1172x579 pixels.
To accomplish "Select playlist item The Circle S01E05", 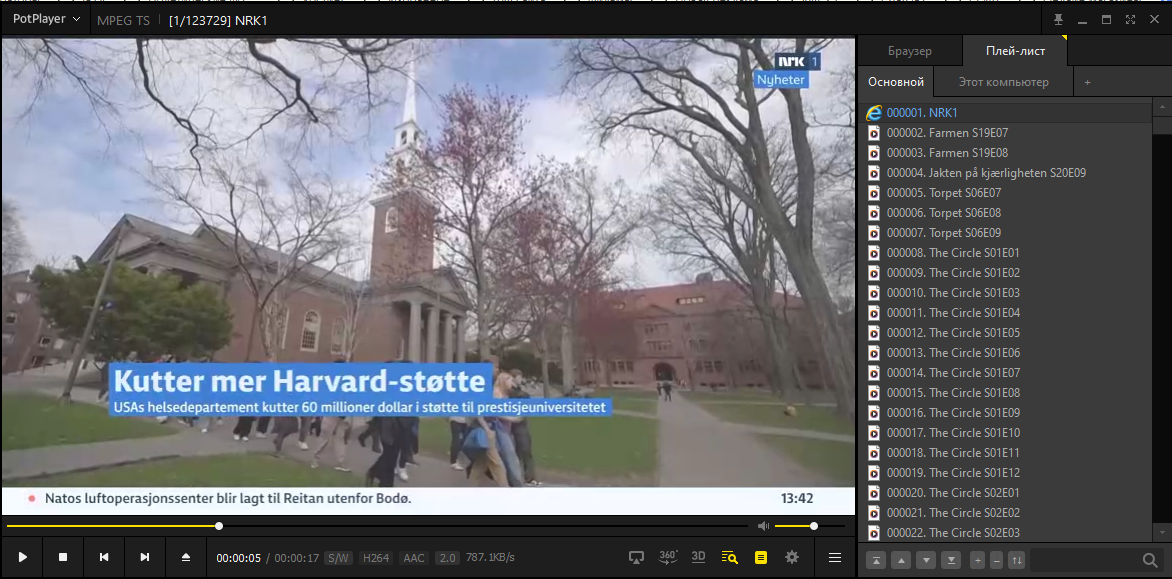I will coord(1005,332).
